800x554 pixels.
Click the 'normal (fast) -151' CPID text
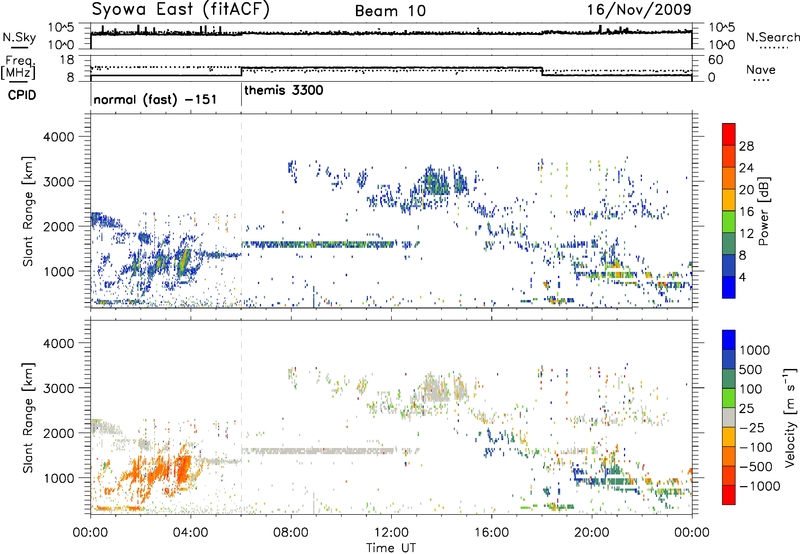(155, 99)
